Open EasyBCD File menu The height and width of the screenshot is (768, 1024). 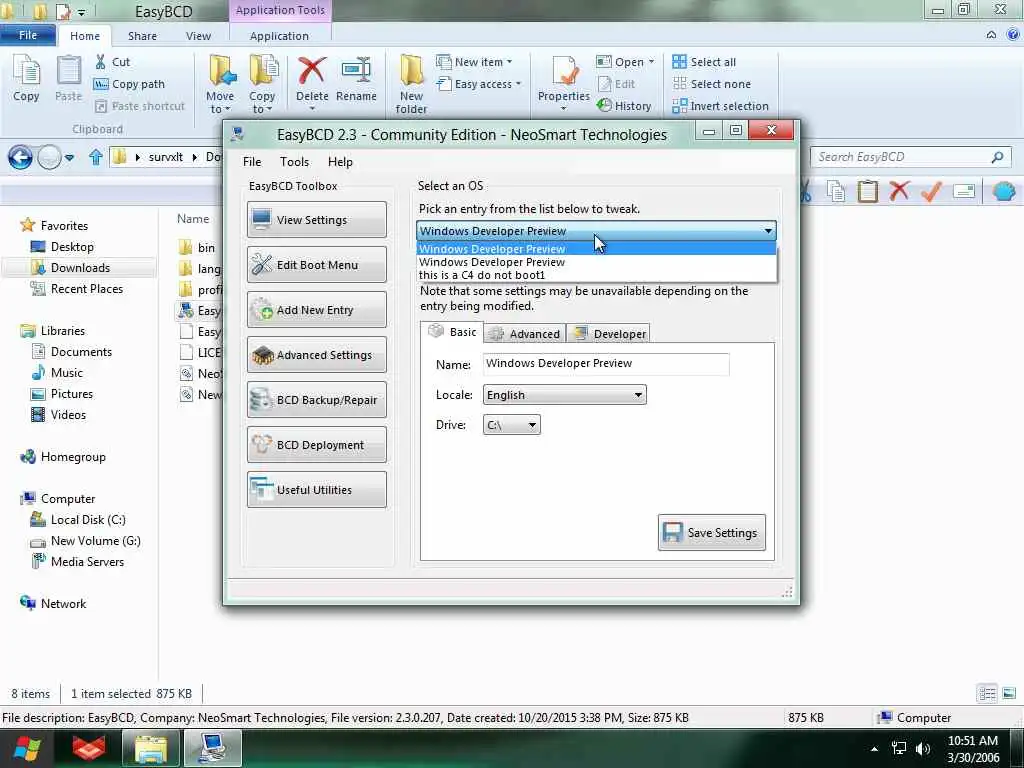(251, 162)
